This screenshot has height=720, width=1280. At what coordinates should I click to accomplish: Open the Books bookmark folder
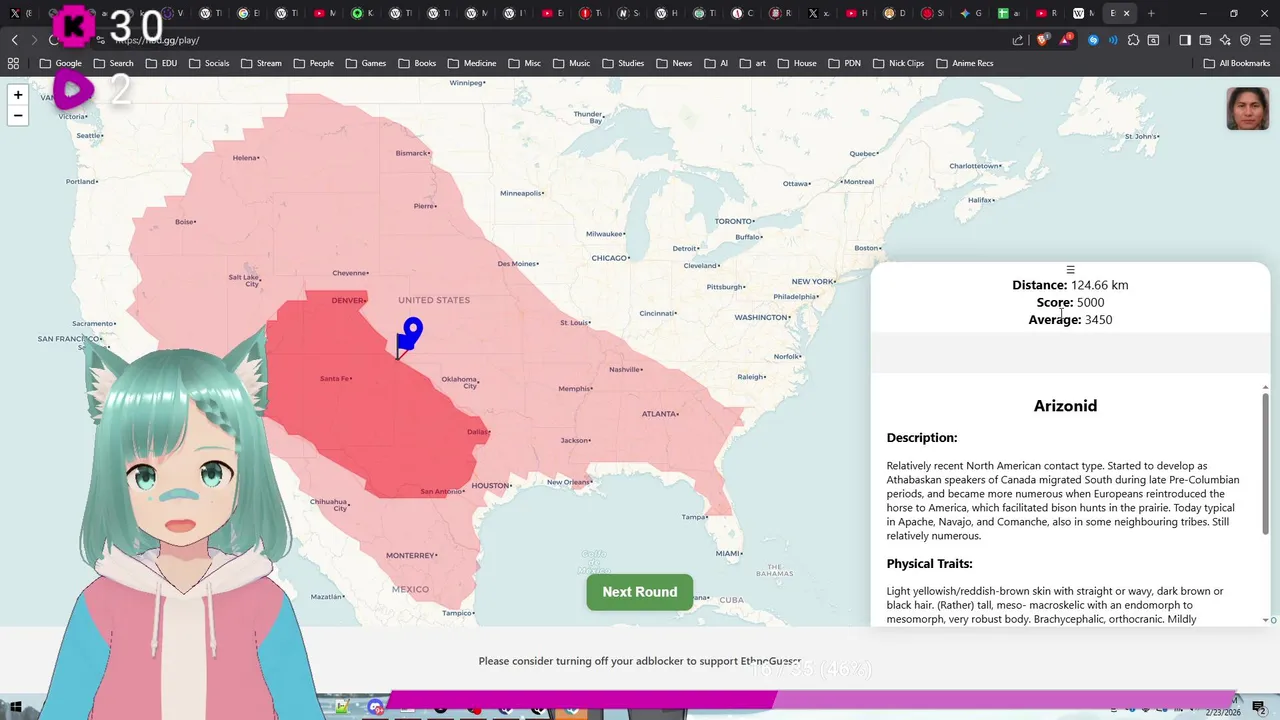click(417, 63)
